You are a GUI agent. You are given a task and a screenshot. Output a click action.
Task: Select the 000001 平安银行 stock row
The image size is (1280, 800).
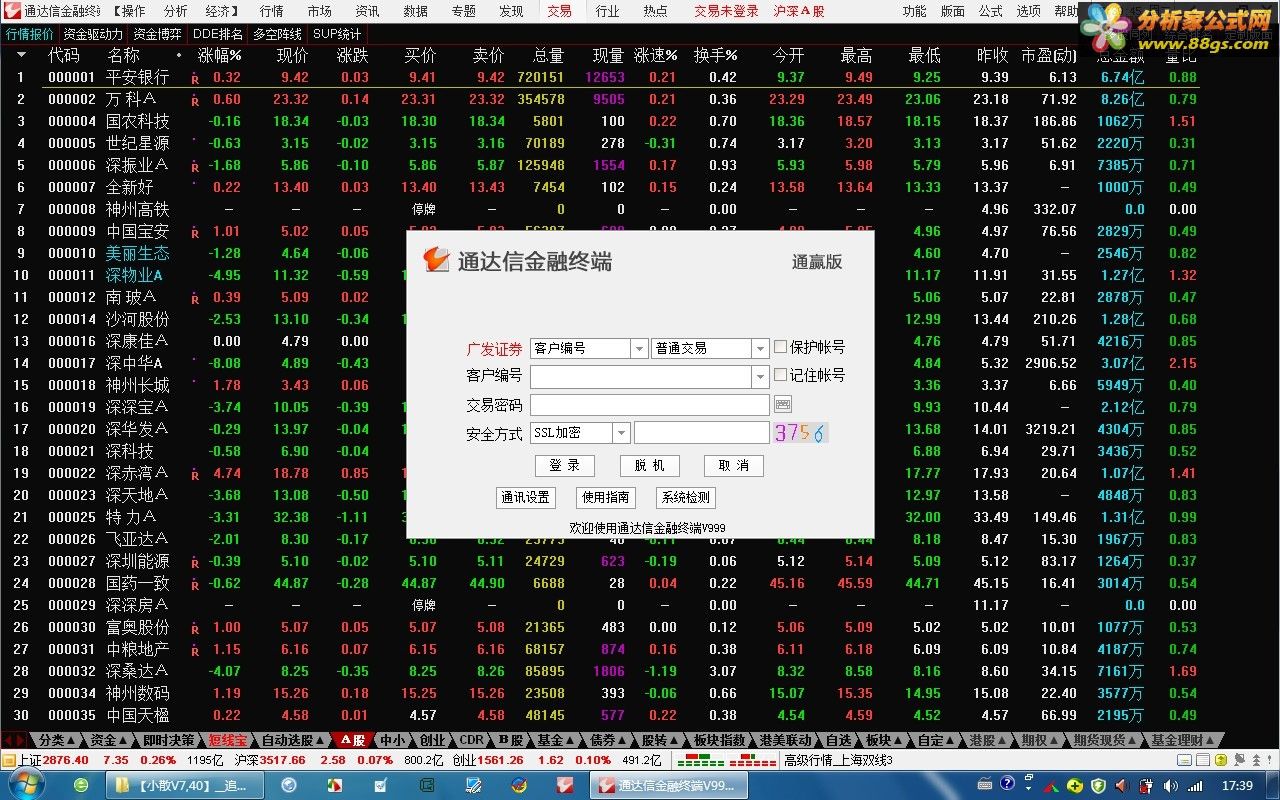(x=600, y=77)
